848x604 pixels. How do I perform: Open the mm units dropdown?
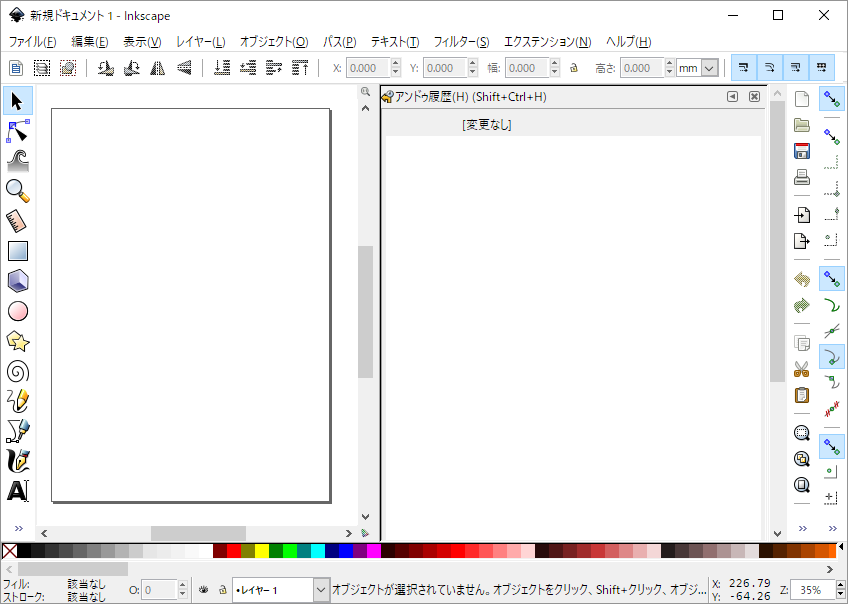tap(710, 68)
